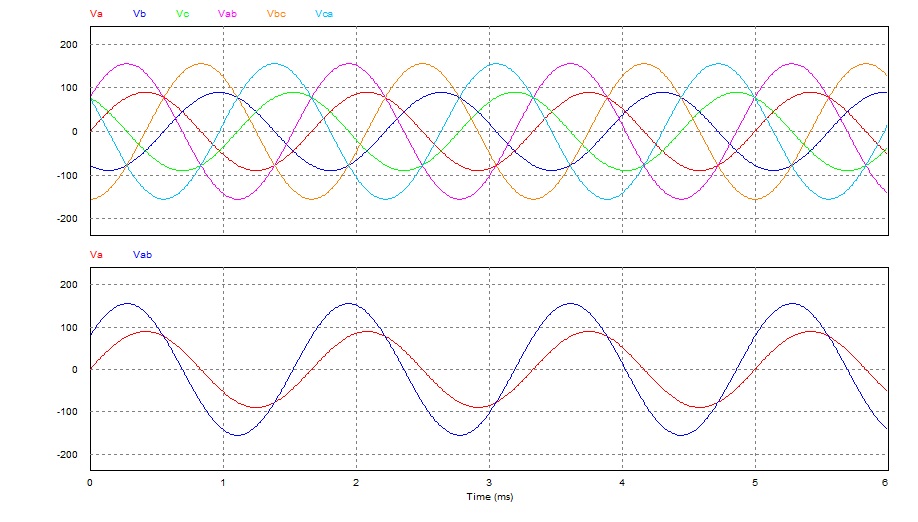This screenshot has width=918, height=522.
Task: Click the 2 tick on the time axis
Action: (x=356, y=483)
